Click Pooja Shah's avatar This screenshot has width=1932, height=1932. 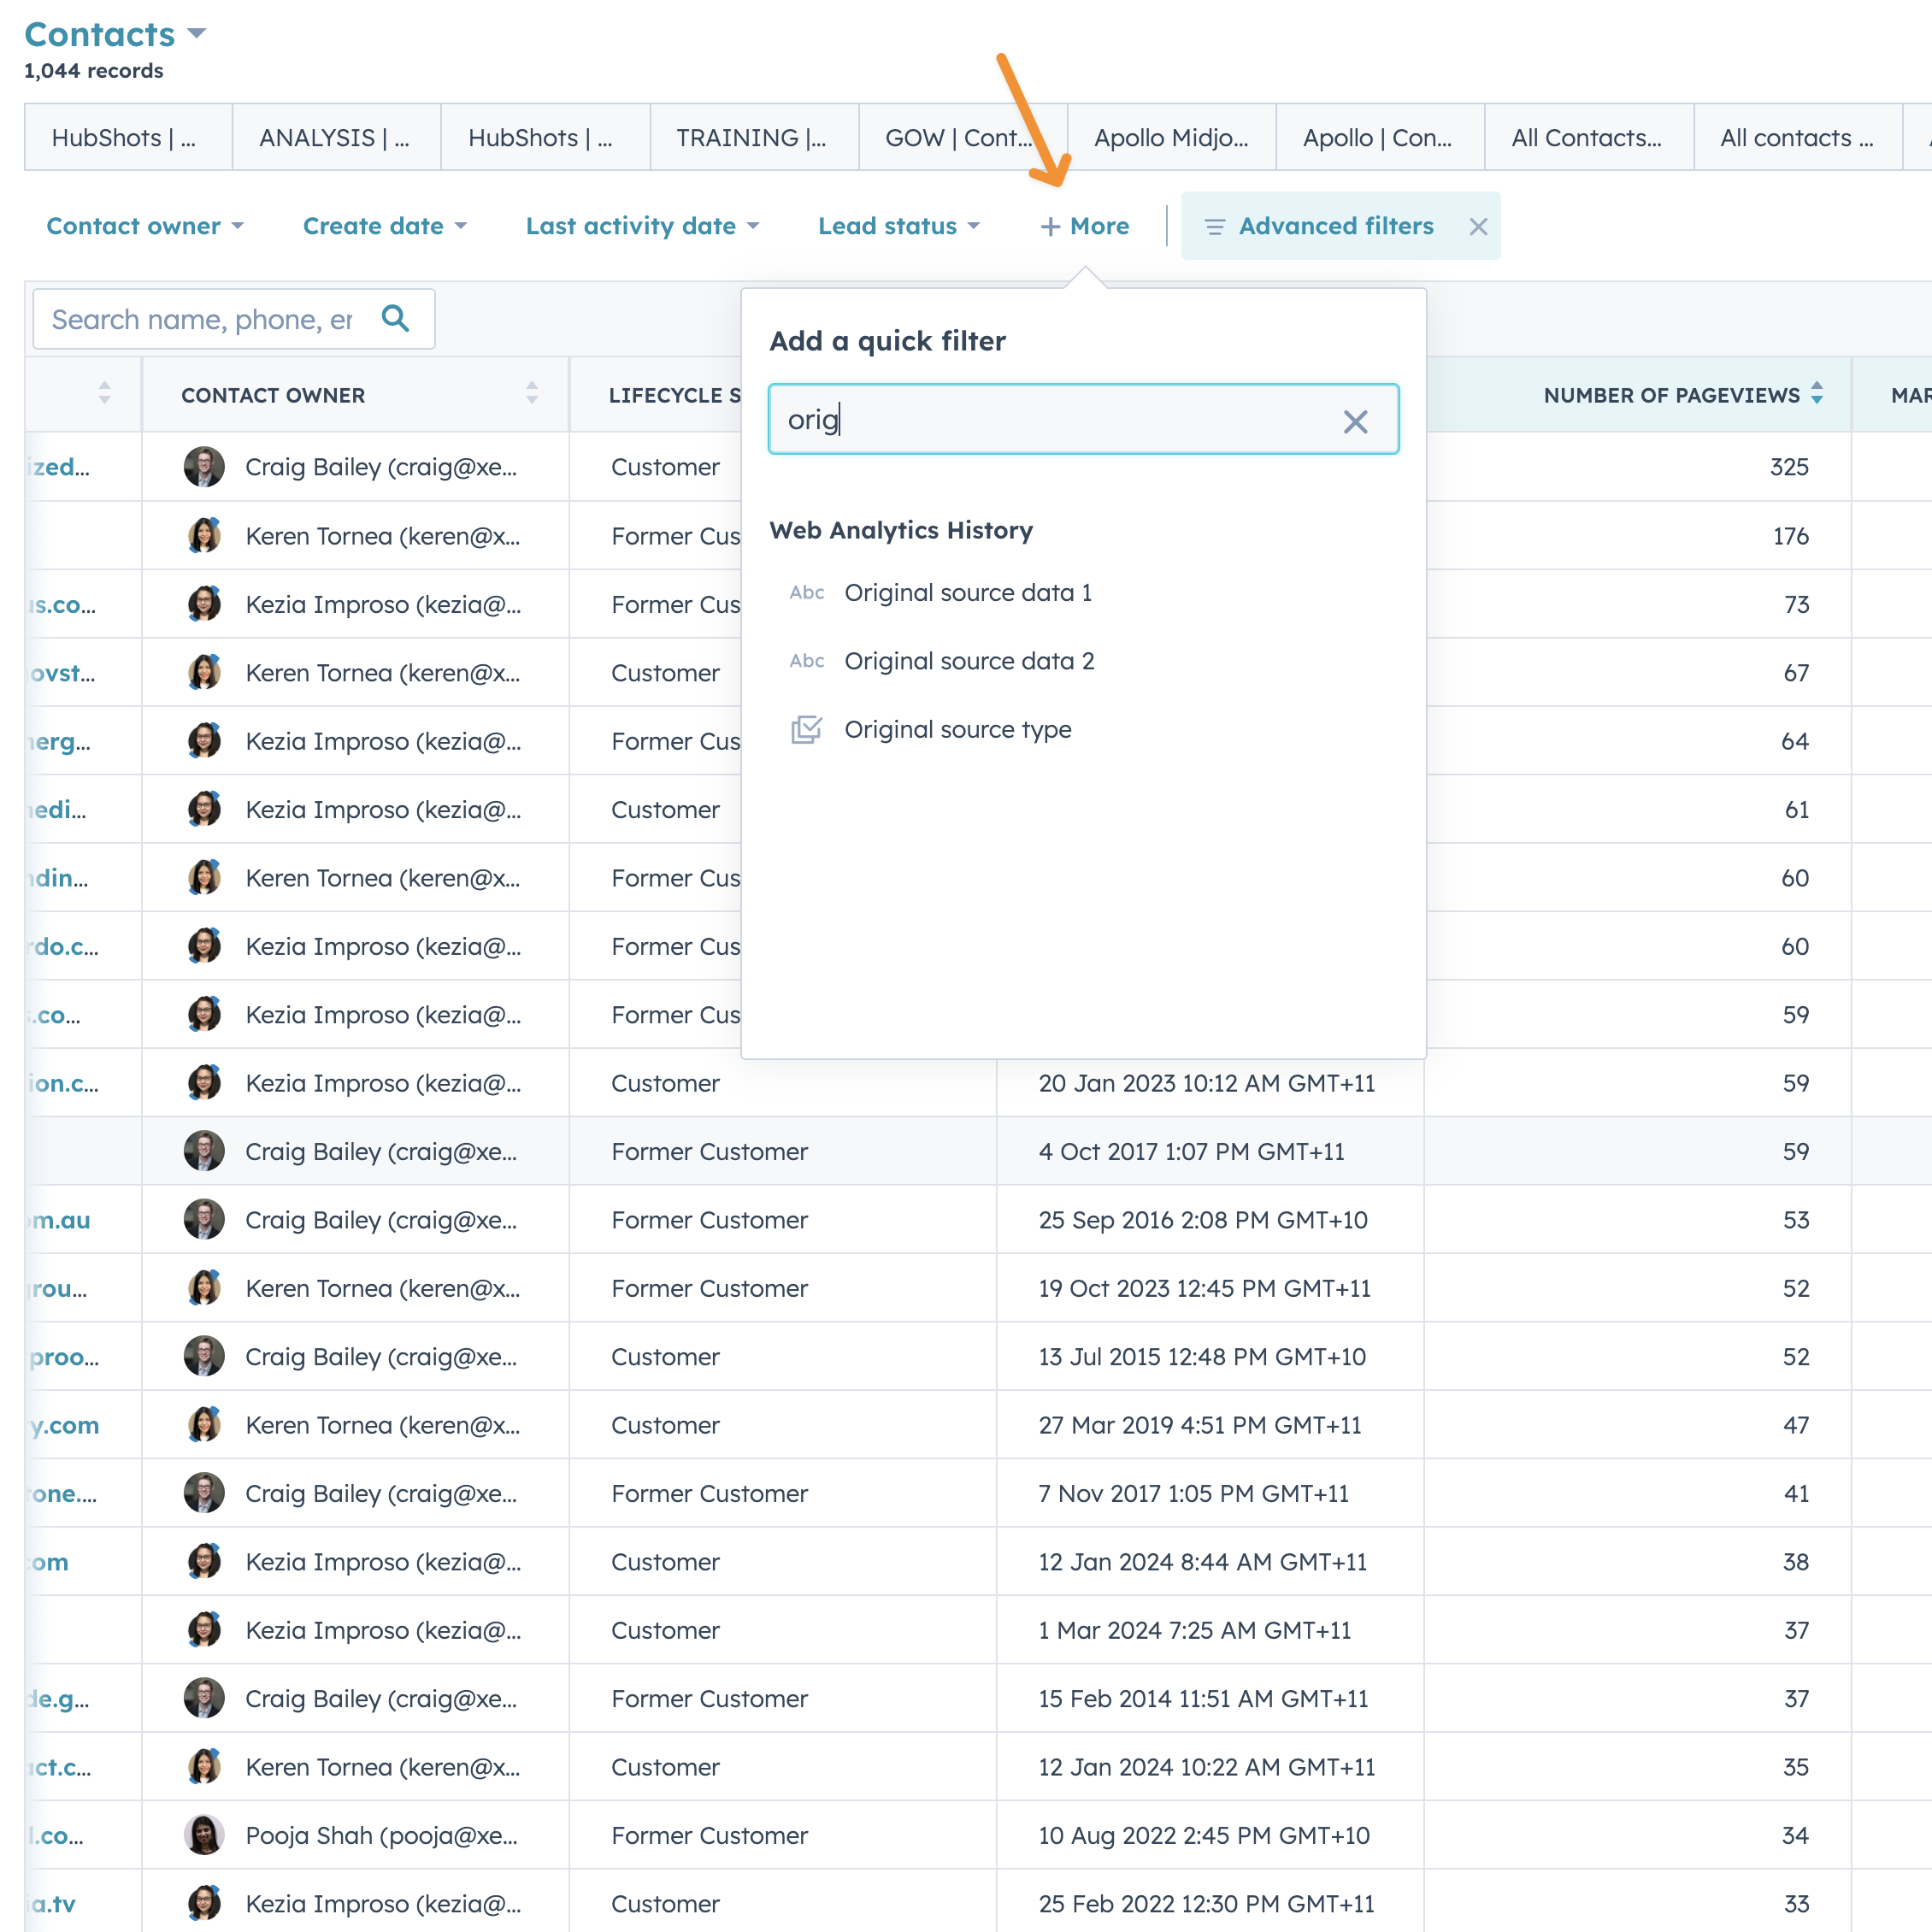(x=204, y=1835)
